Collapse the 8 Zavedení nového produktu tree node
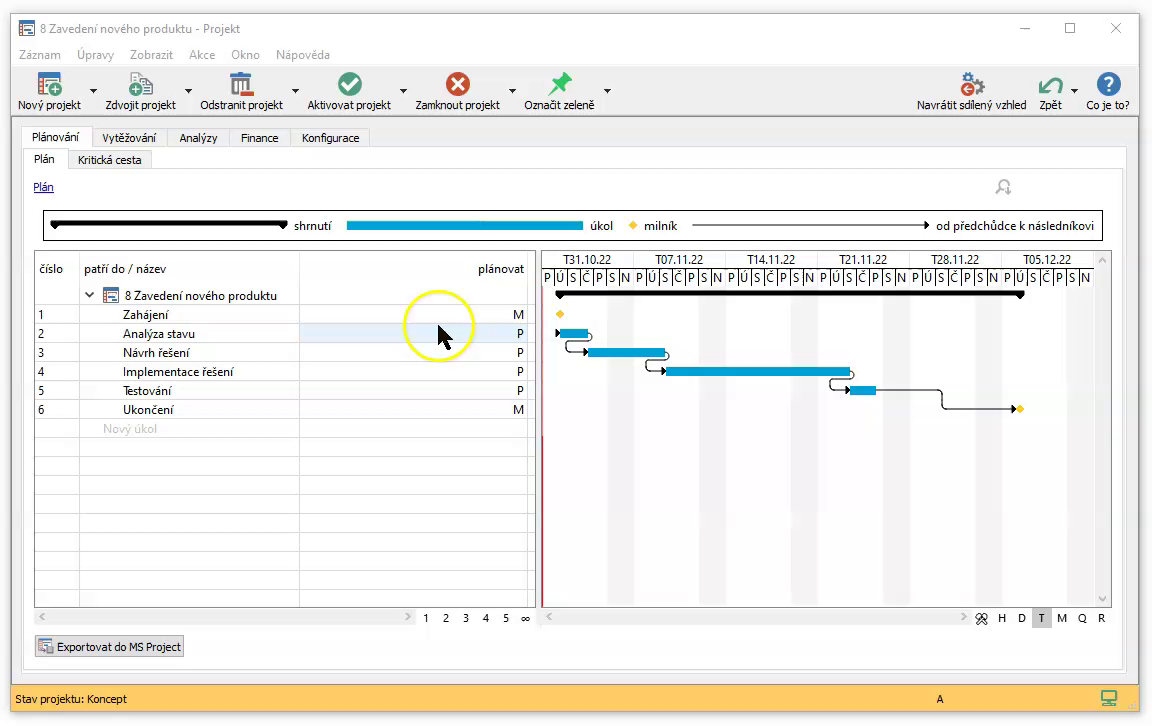Viewport: 1152px width, 726px height. point(90,295)
